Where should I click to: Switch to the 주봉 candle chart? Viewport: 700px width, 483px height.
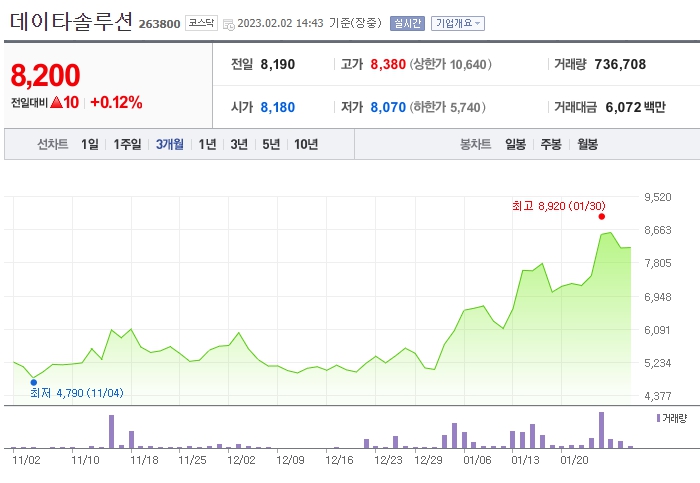[551, 144]
